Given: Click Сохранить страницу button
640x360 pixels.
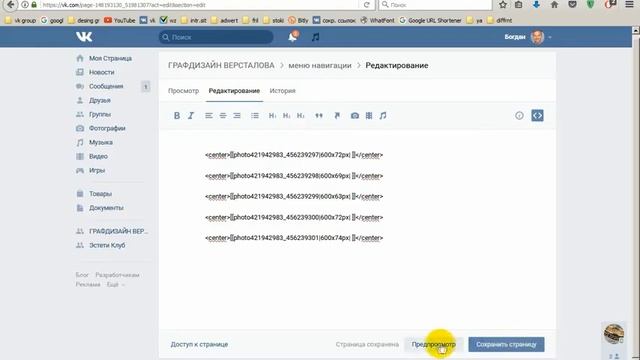Looking at the screenshot, I should 506,344.
